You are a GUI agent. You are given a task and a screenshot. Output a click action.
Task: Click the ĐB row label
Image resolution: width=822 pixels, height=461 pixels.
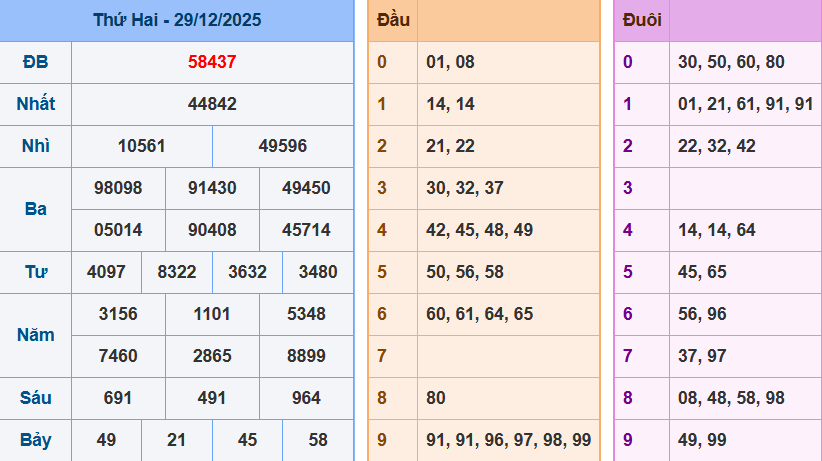click(x=35, y=62)
